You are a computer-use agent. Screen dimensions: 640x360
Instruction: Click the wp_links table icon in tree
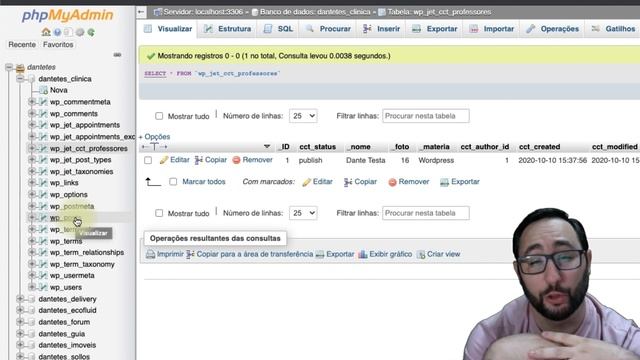(43, 183)
